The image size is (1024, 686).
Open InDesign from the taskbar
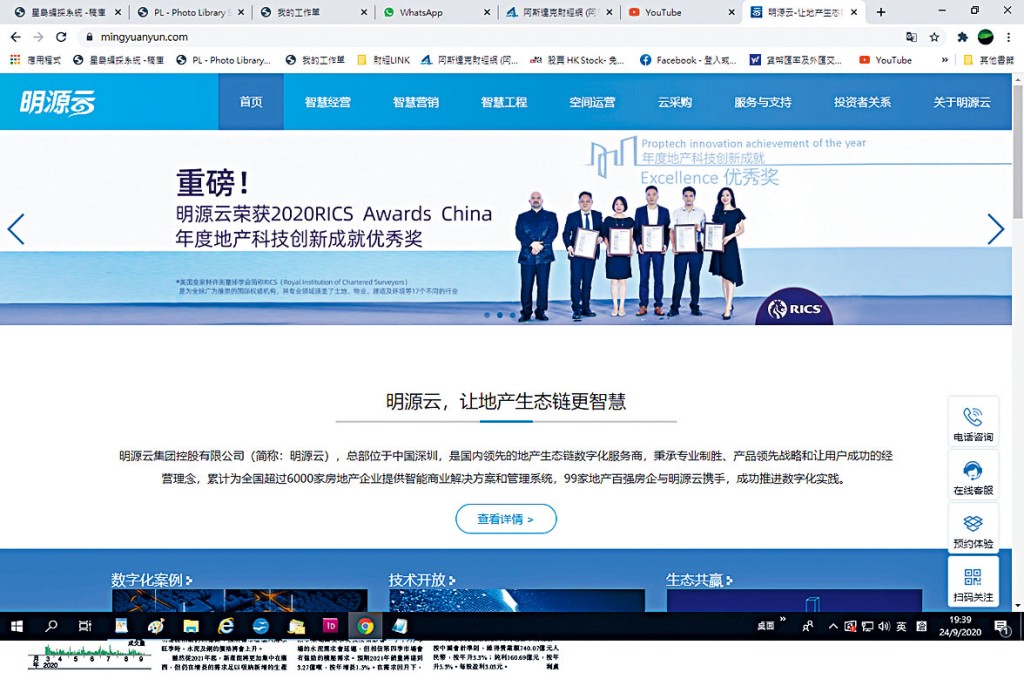[330, 626]
